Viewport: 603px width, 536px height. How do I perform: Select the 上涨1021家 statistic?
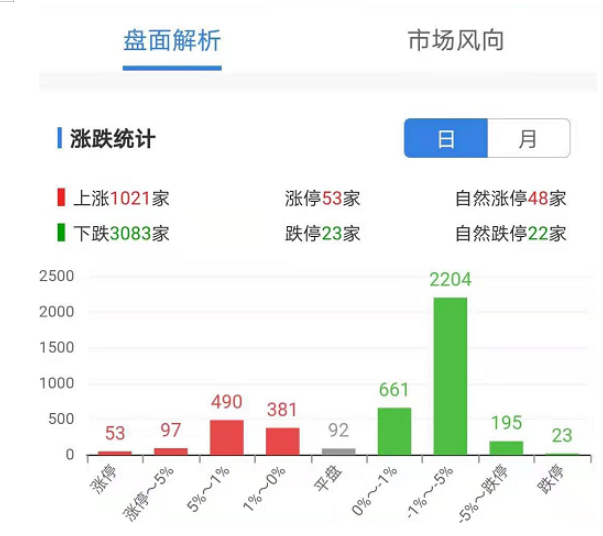tap(121, 198)
